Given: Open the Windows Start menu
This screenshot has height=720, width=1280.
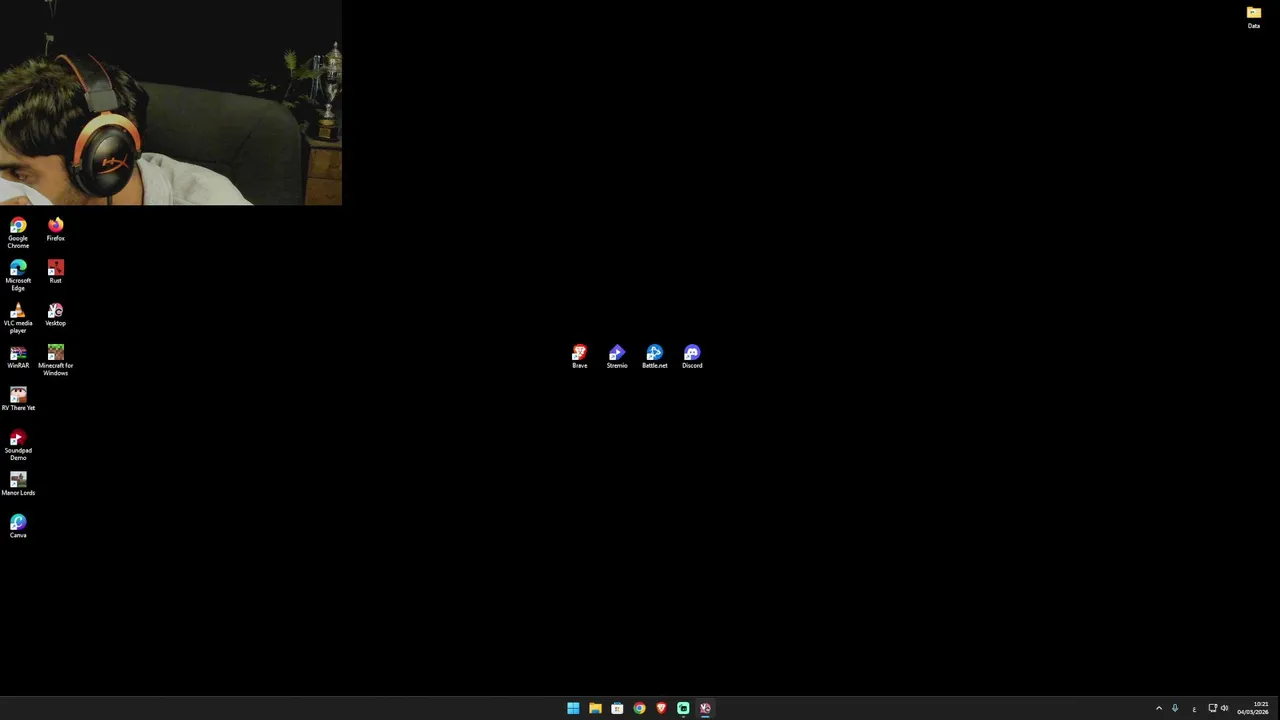Looking at the screenshot, I should coord(573,708).
